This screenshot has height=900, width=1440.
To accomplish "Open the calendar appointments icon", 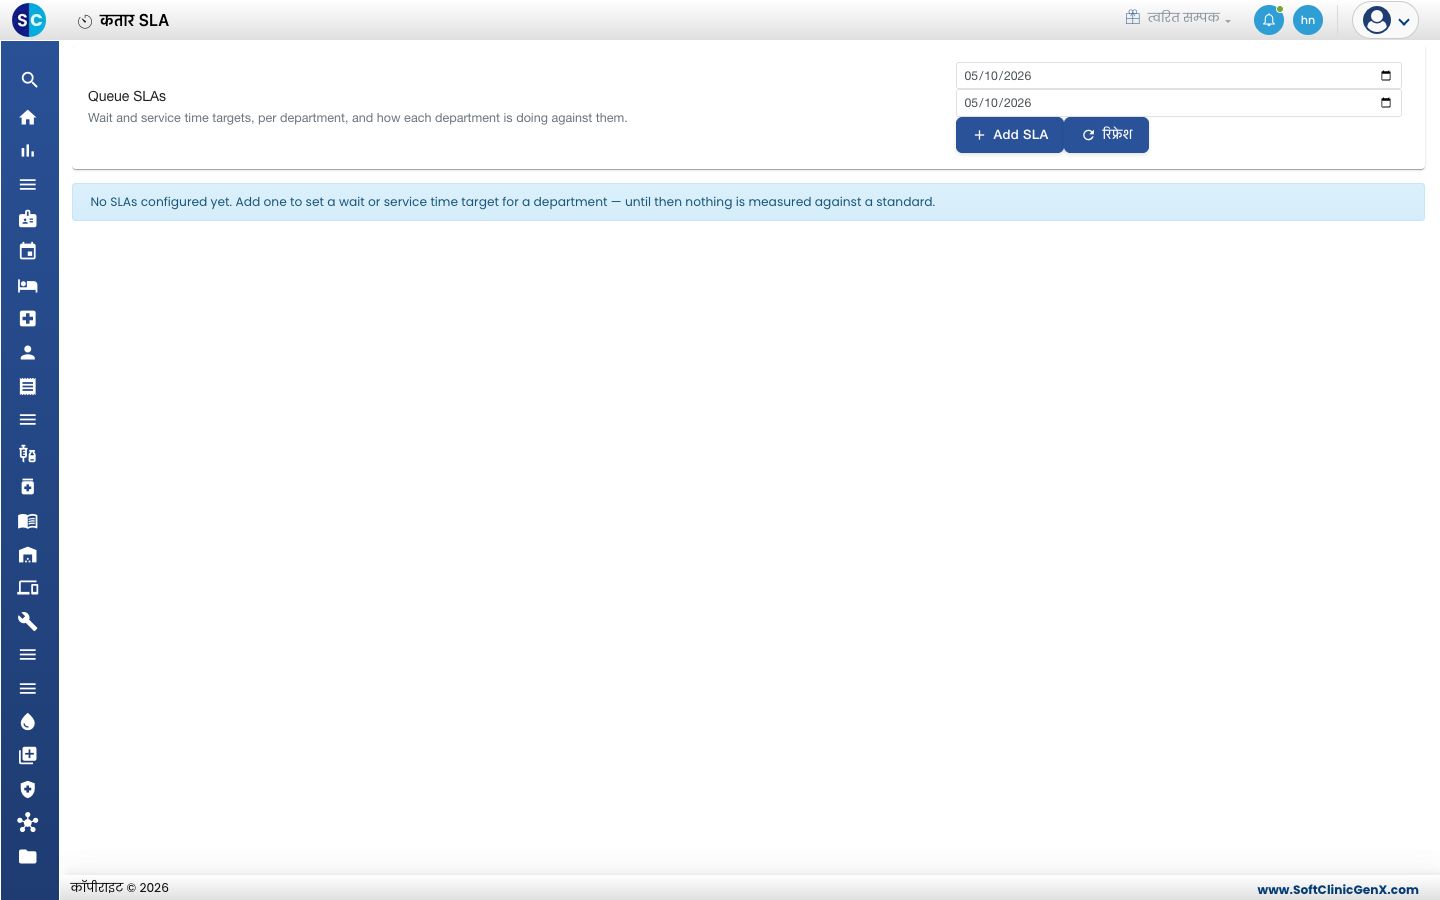I will 28,251.
